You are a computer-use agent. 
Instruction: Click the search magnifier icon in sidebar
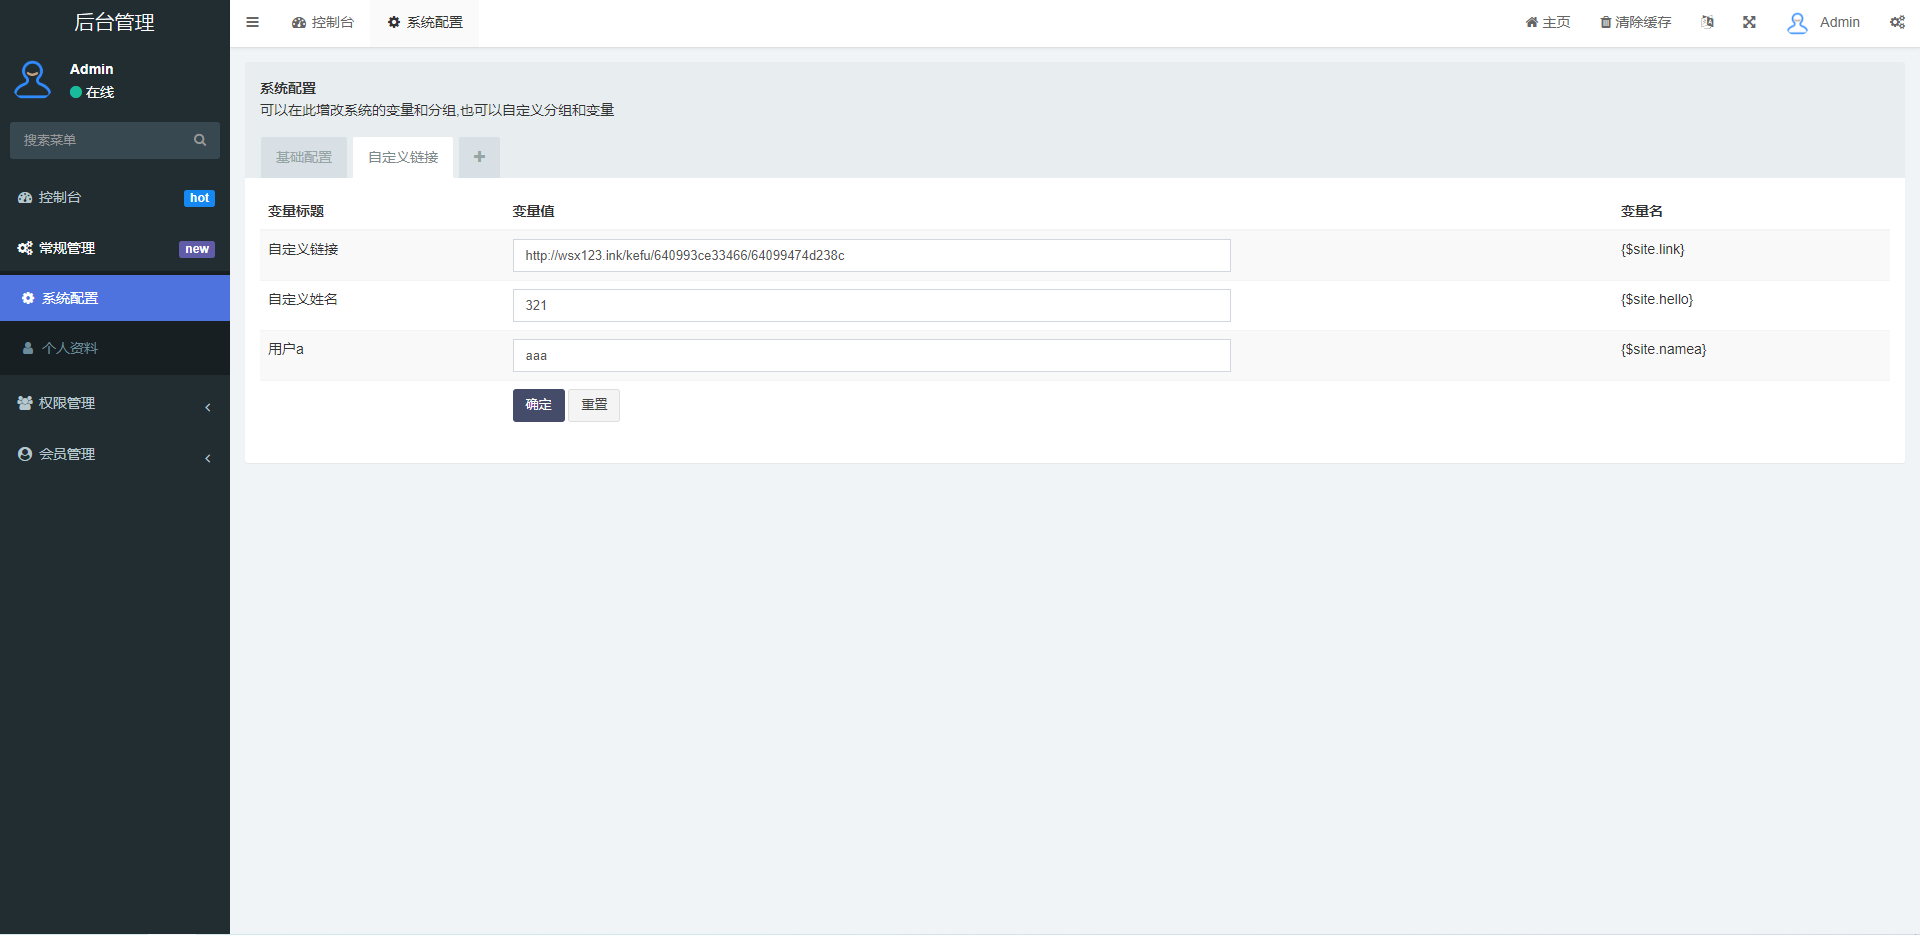[200, 140]
